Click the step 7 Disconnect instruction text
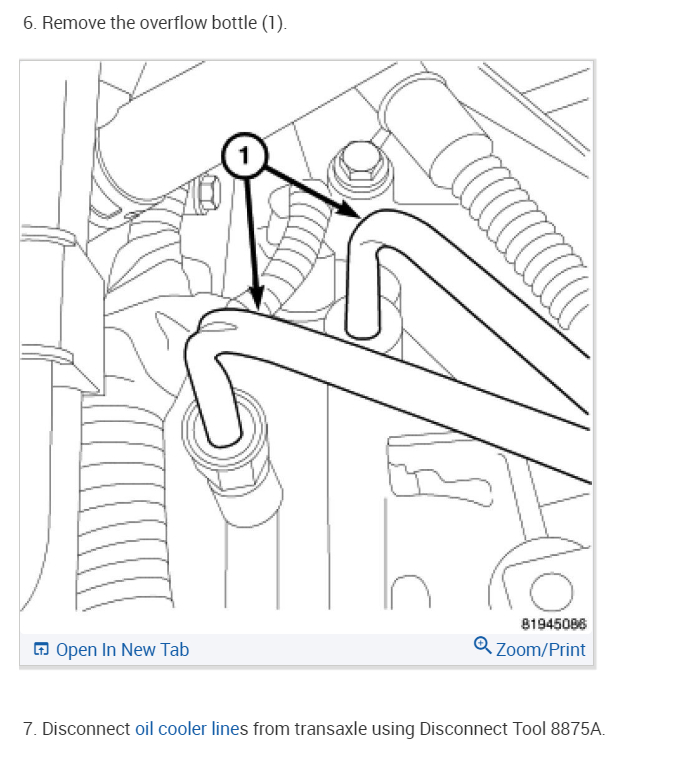This screenshot has width=680, height=760. [x=314, y=728]
